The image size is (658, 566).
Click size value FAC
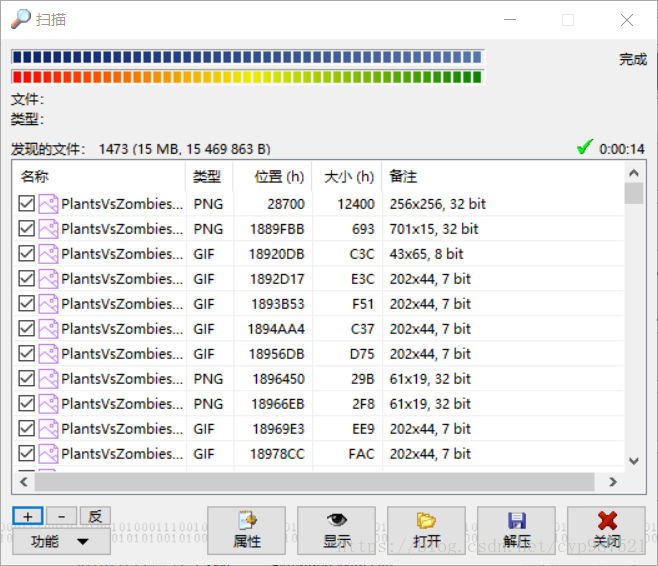click(x=361, y=454)
